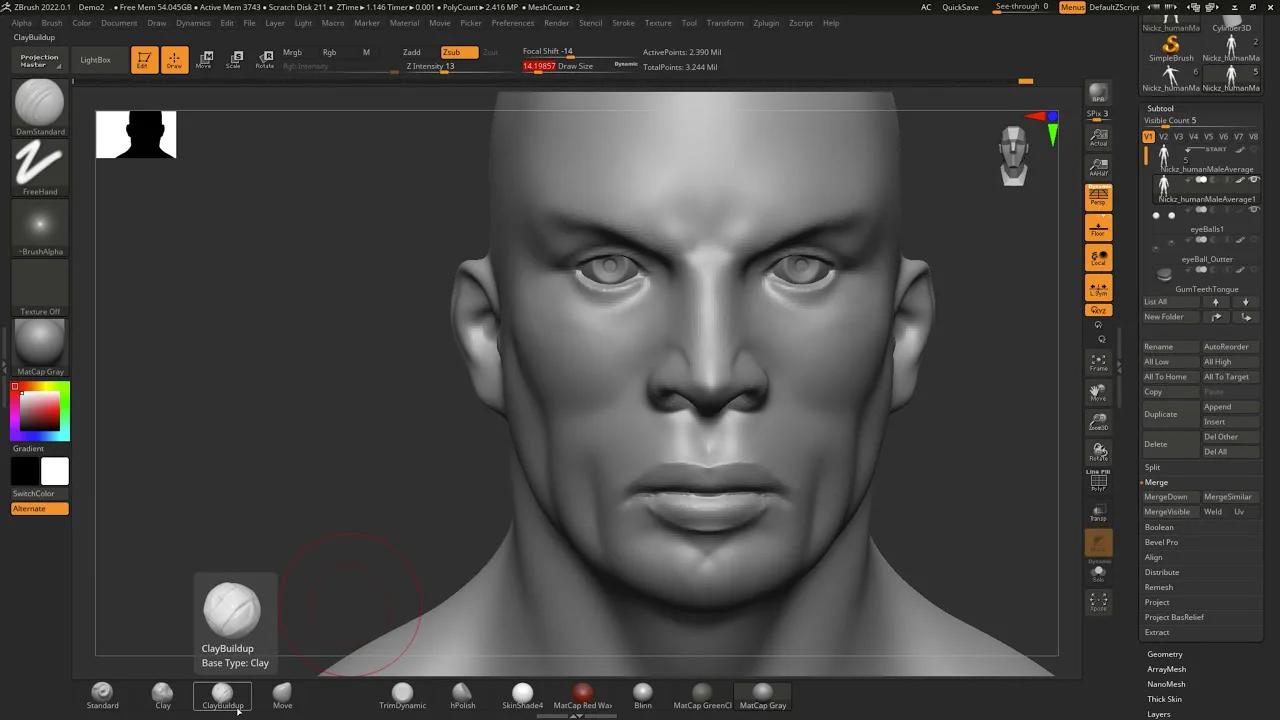Select the Standard brush in bottom shelf
Viewport: 1280px width, 720px height.
tap(102, 696)
